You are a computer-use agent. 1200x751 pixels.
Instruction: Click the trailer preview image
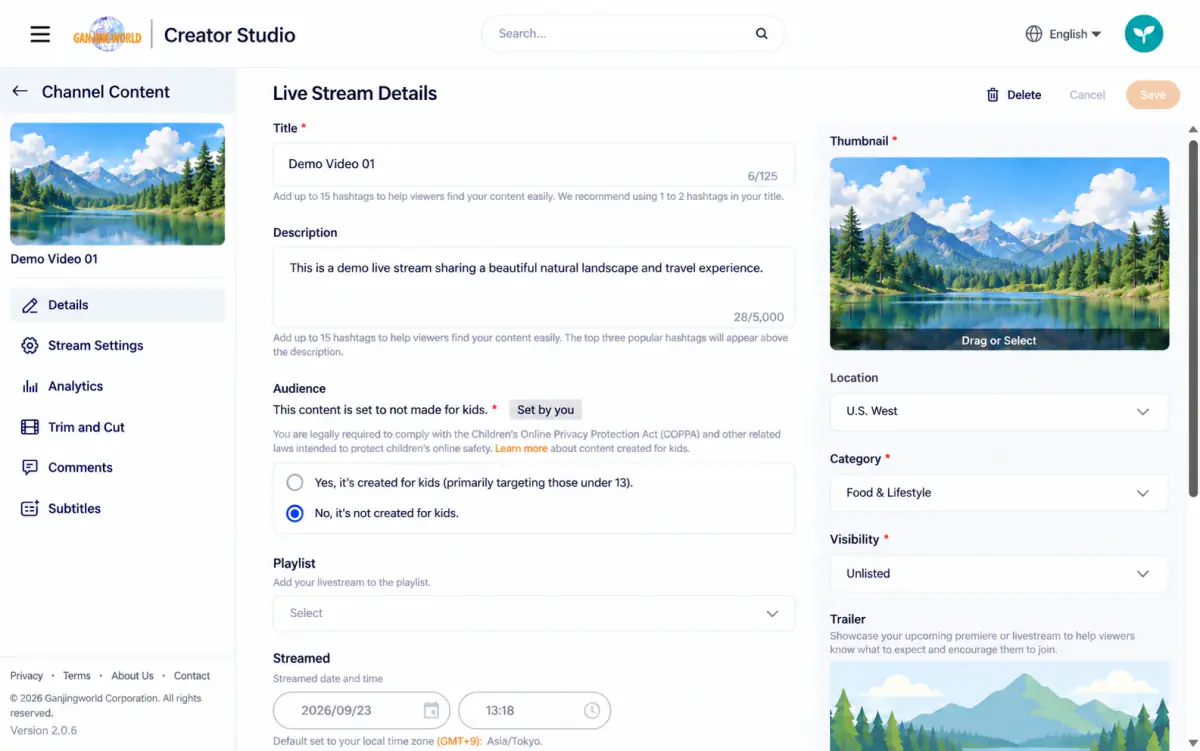(999, 706)
